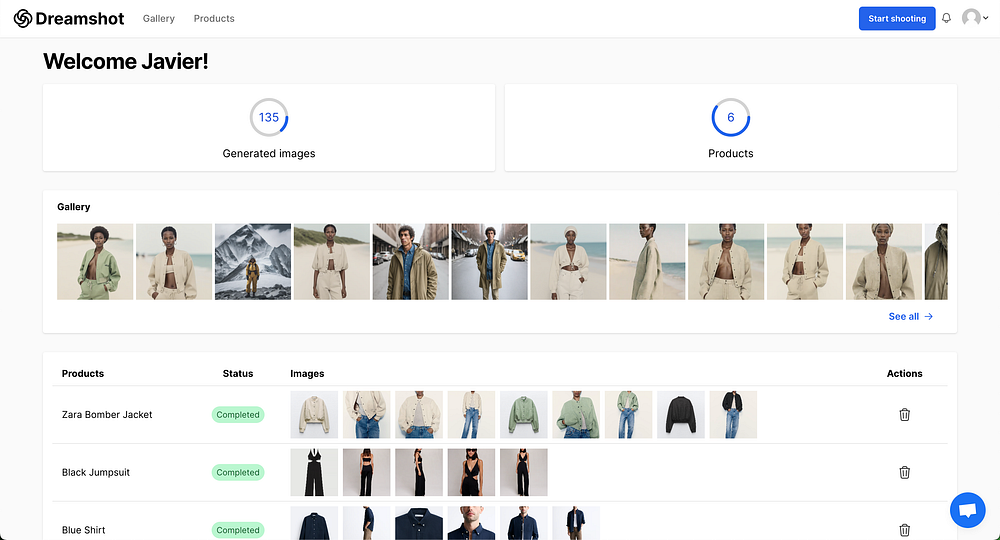The height and width of the screenshot is (540, 1000).
Task: Click the Welcome Javier! heading
Action: (126, 61)
